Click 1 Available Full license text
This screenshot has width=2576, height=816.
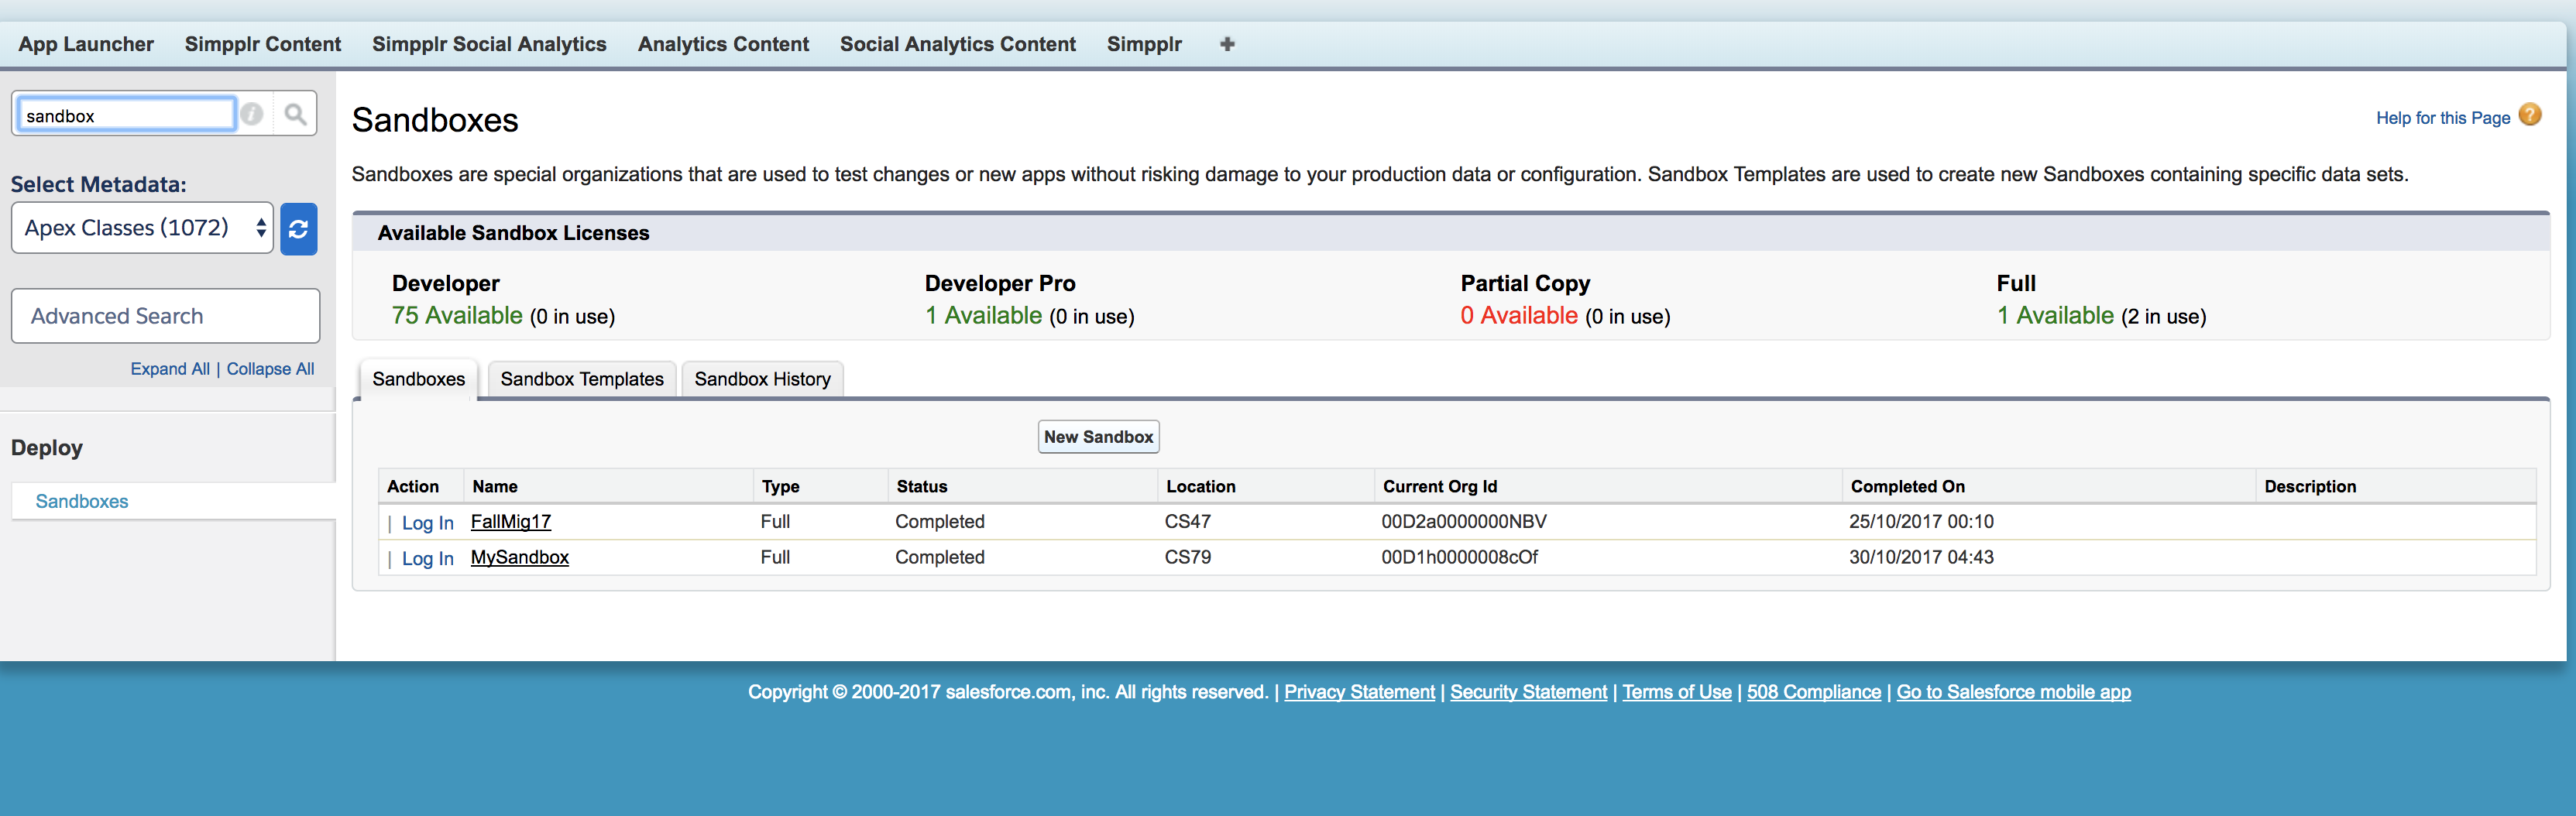[x=2055, y=316]
